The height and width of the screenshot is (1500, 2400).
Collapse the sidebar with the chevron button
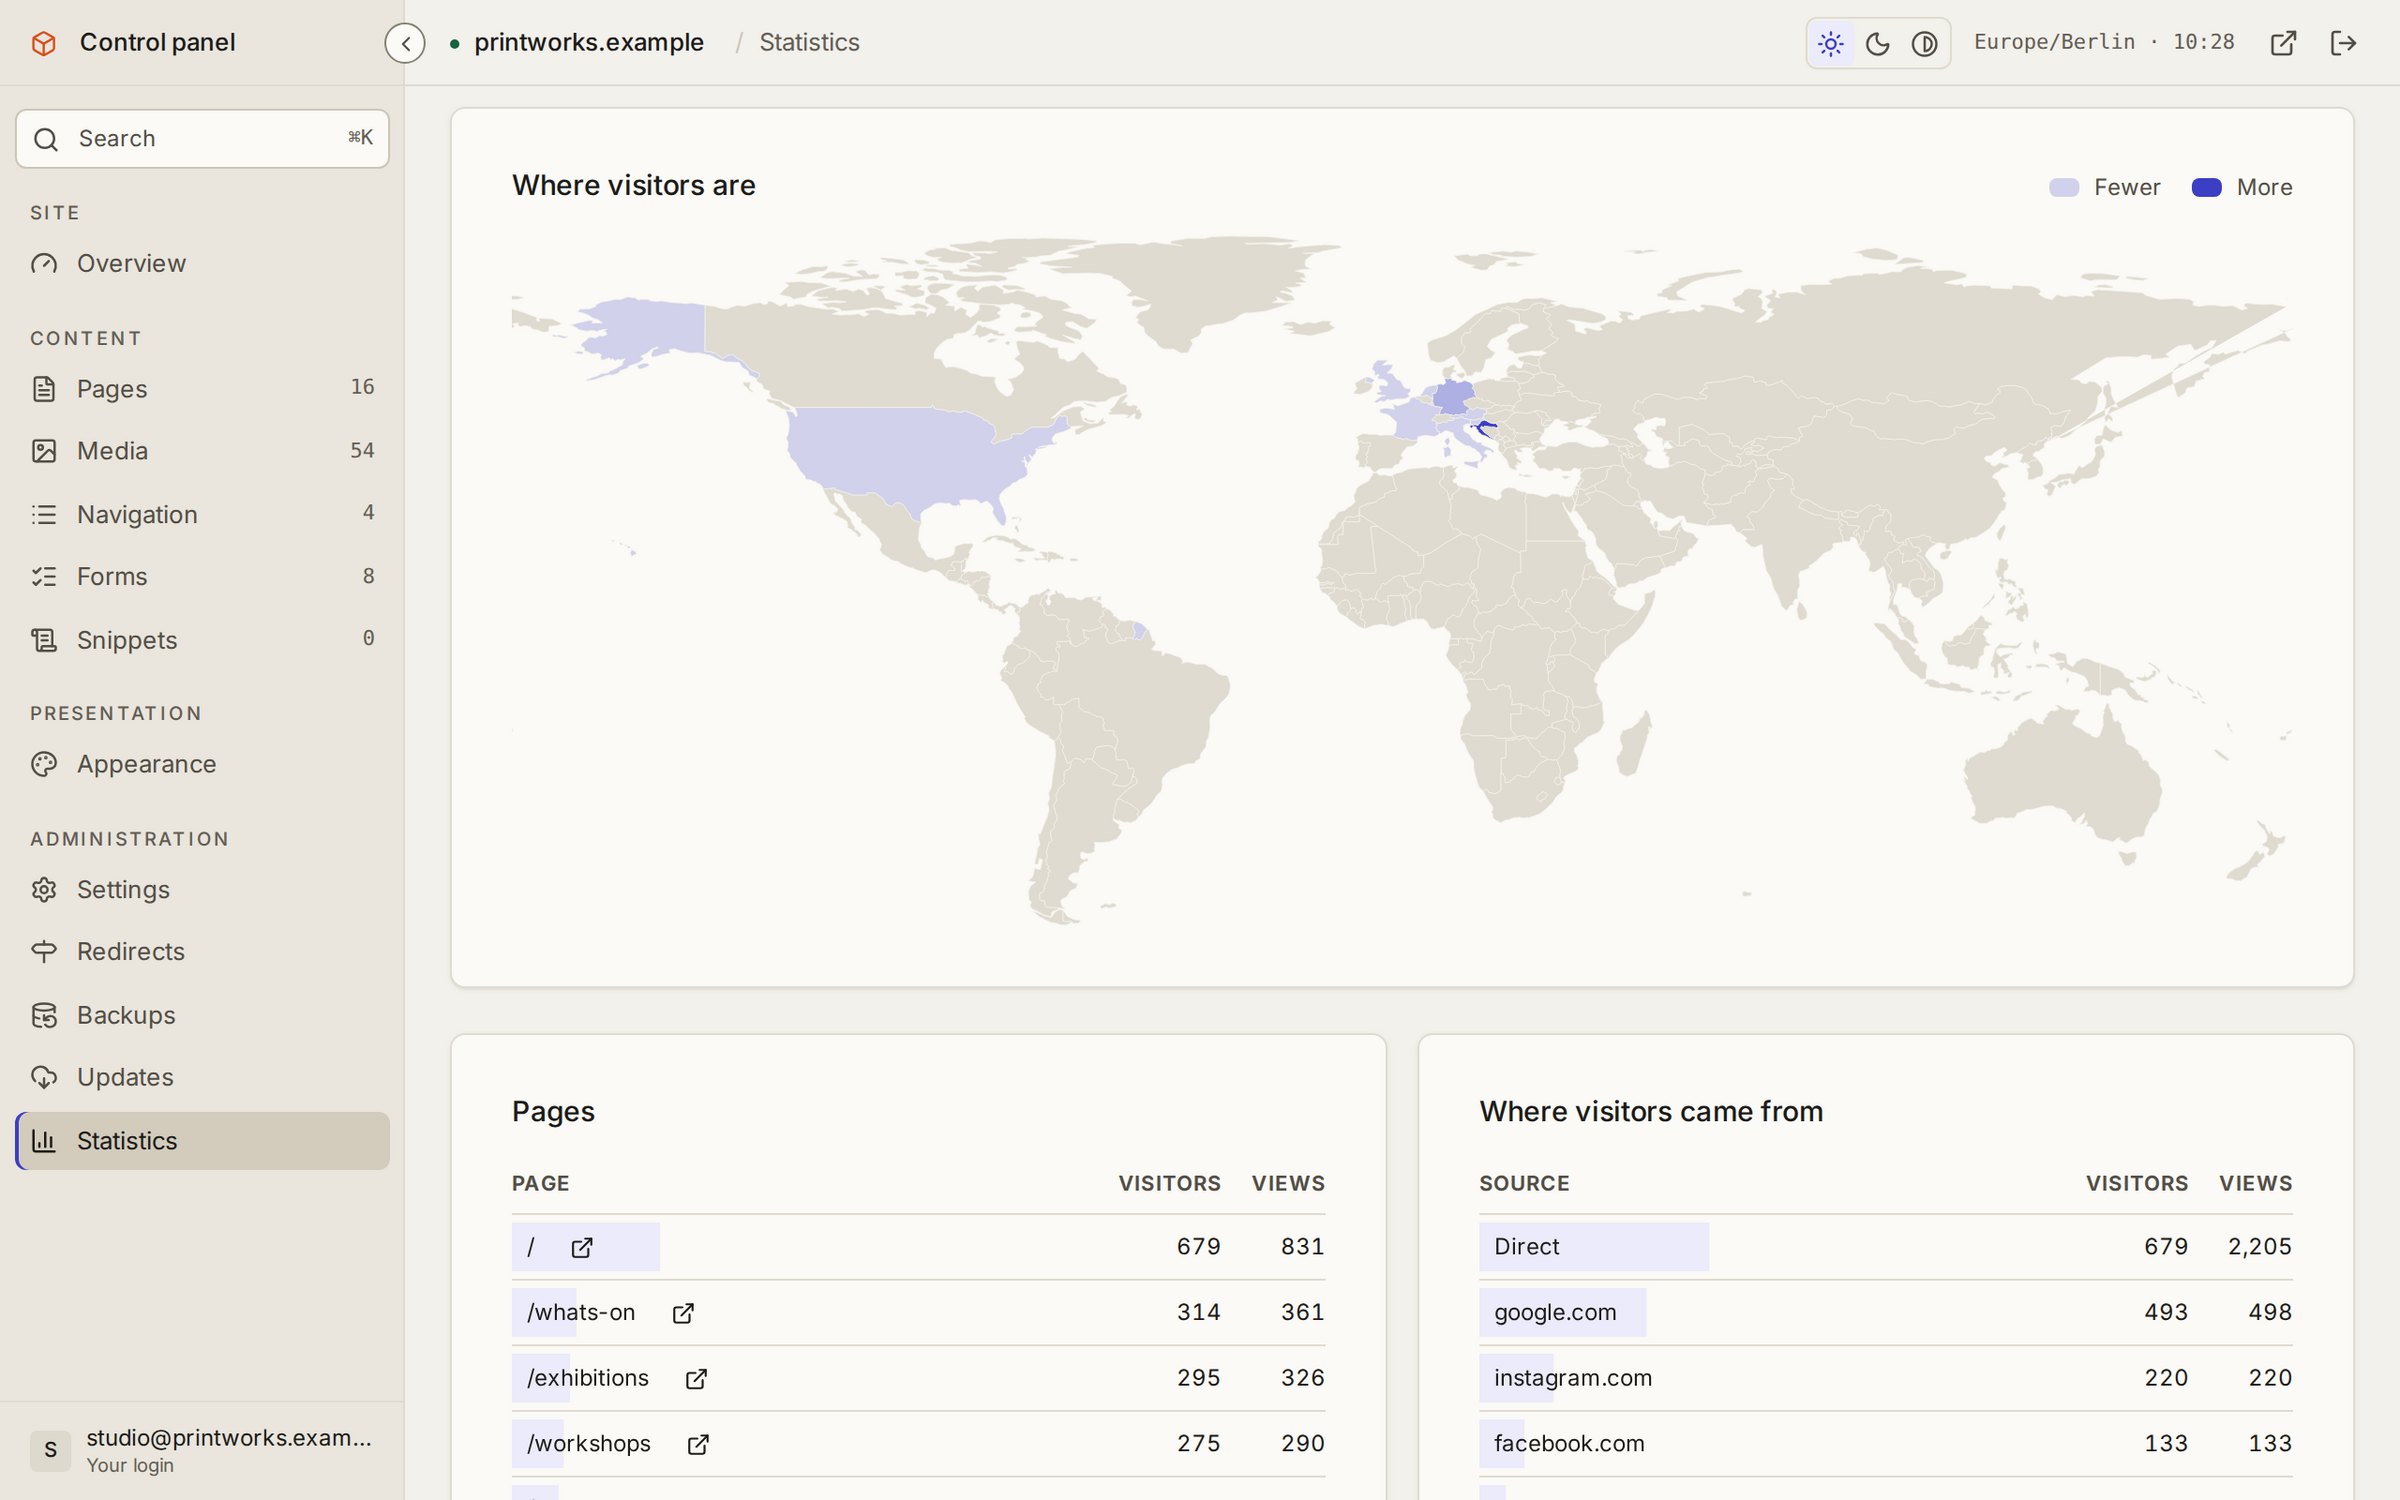tap(405, 43)
